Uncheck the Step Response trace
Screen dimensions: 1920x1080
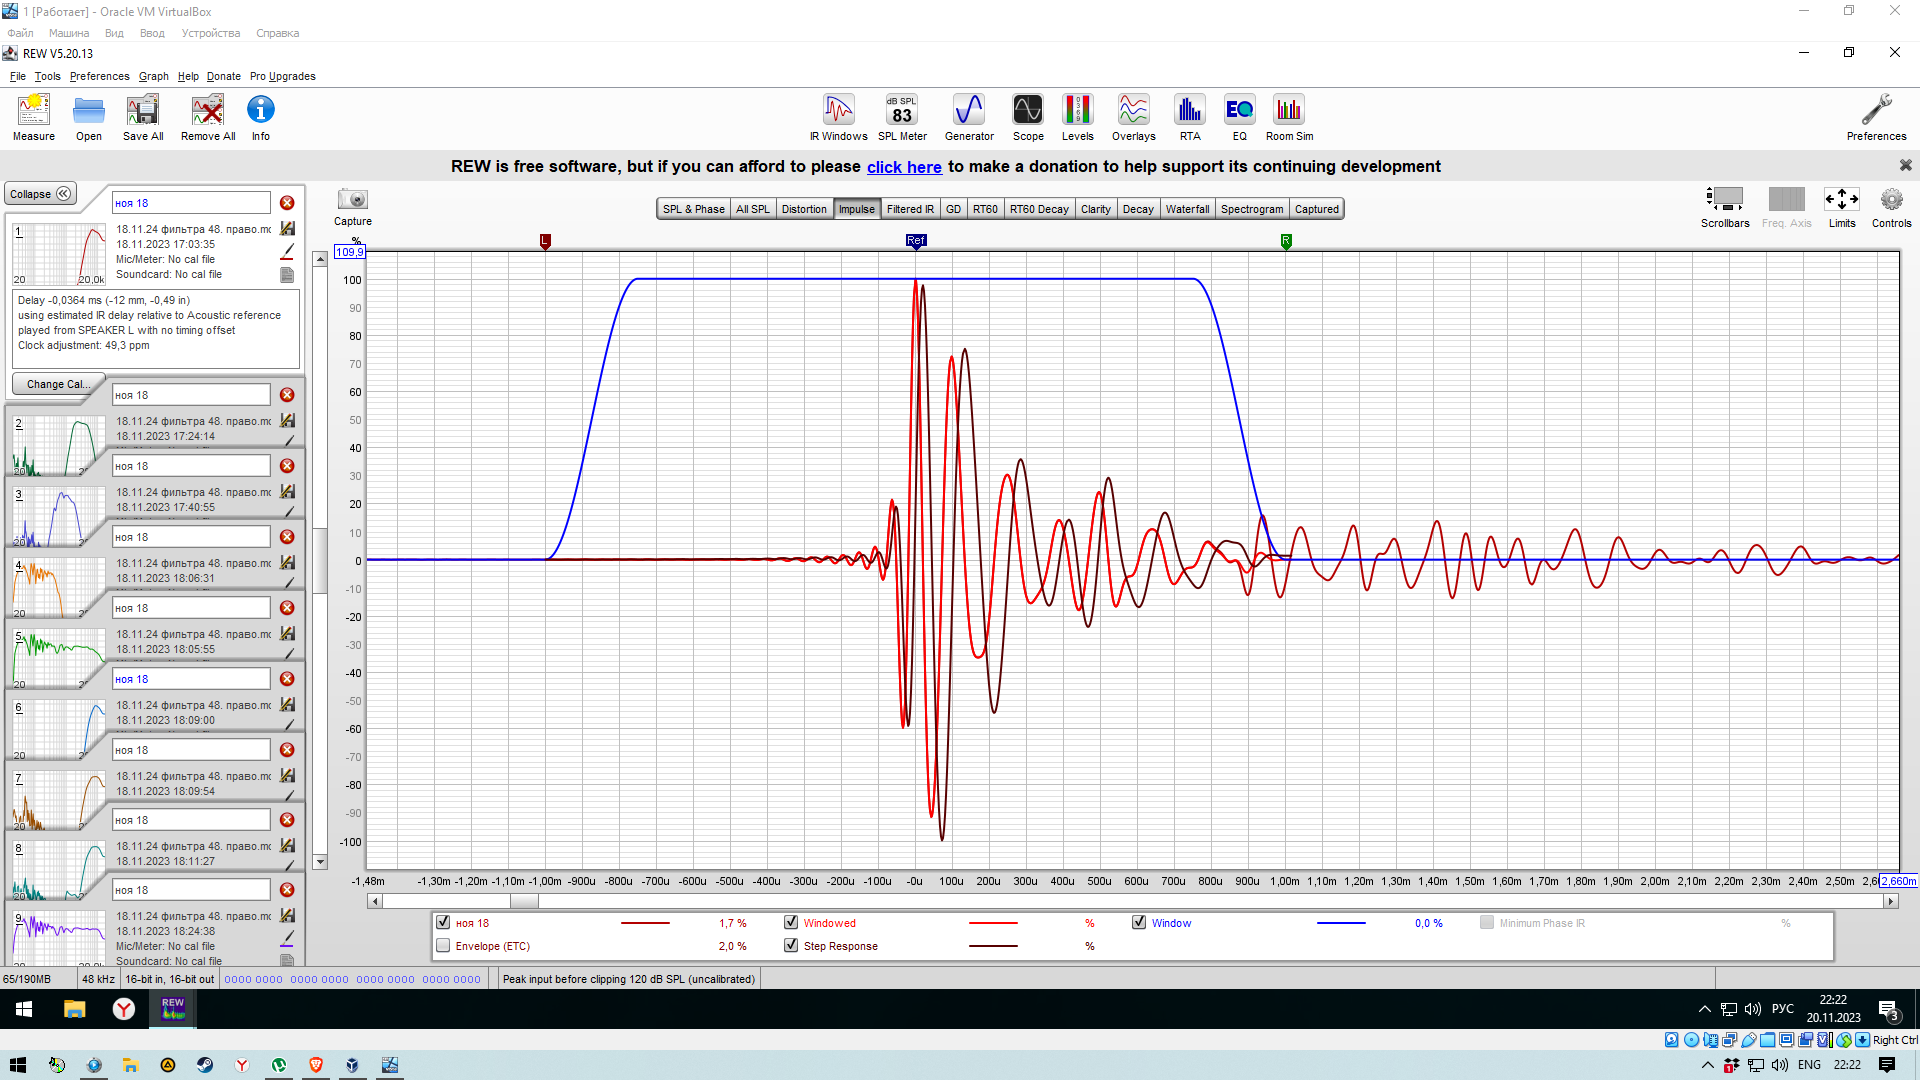pyautogui.click(x=791, y=946)
